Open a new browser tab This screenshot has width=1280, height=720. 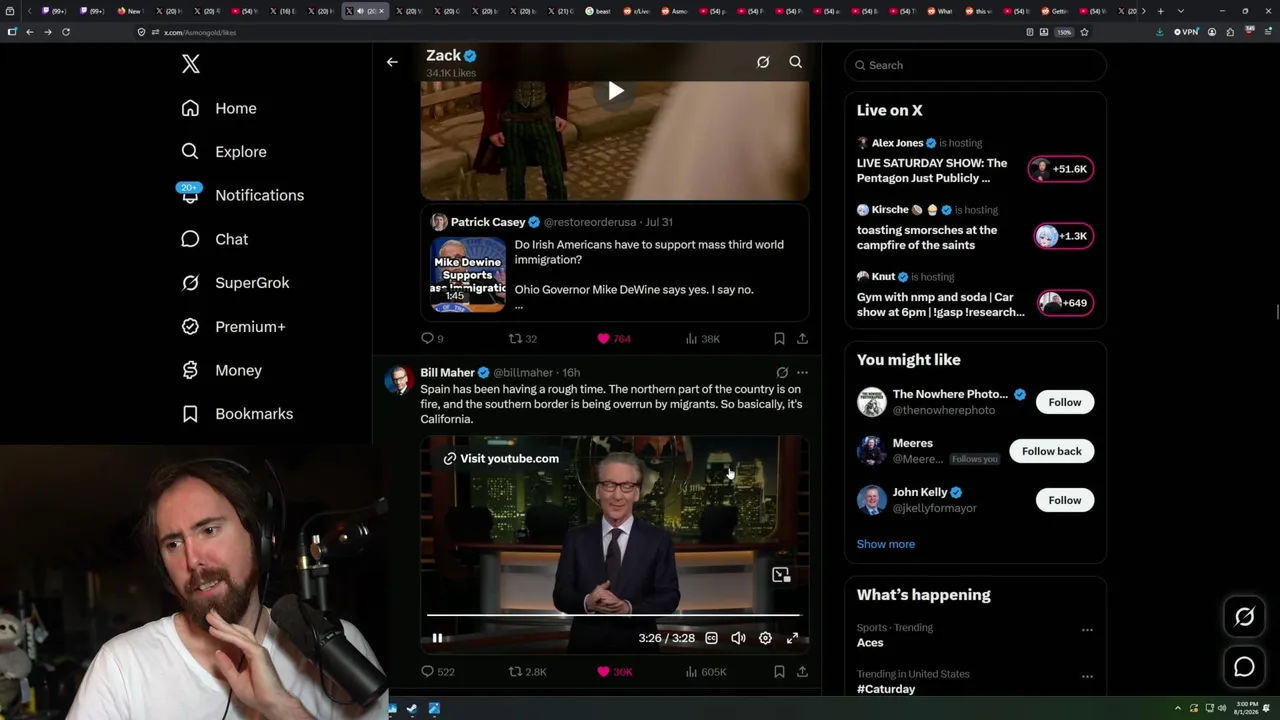[1160, 11]
